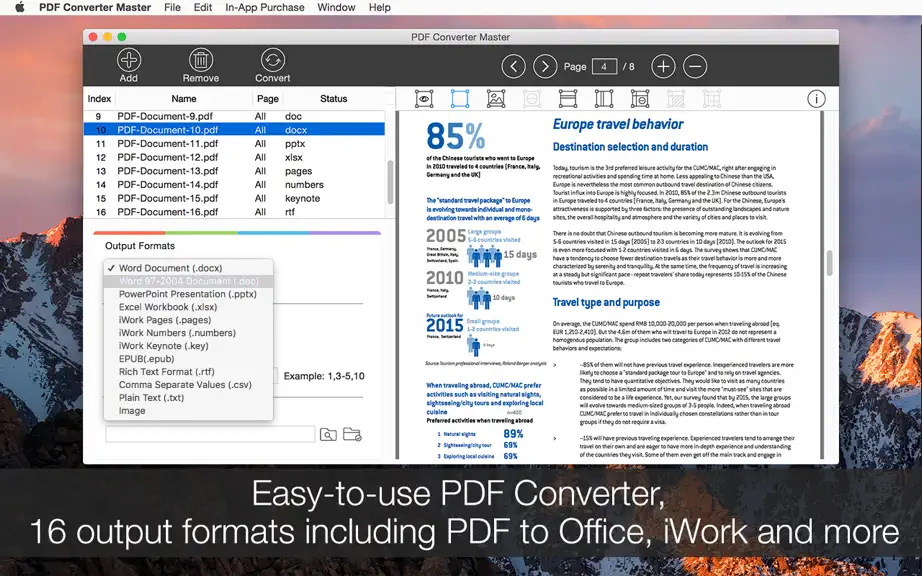Image resolution: width=922 pixels, height=576 pixels.
Task: Toggle the area preview eye tool
Action: [424, 99]
